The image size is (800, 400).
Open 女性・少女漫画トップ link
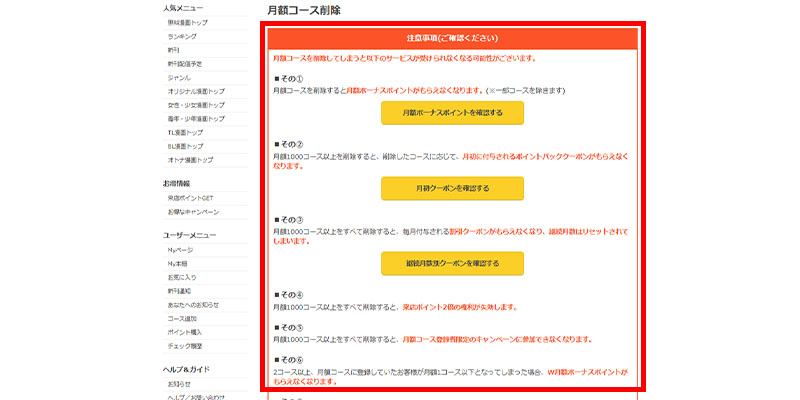tap(196, 105)
